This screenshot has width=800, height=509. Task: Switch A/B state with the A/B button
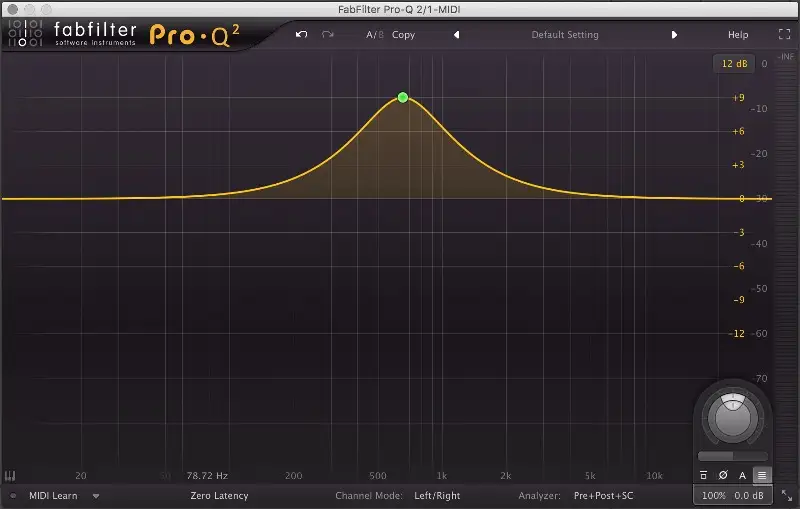(x=374, y=34)
